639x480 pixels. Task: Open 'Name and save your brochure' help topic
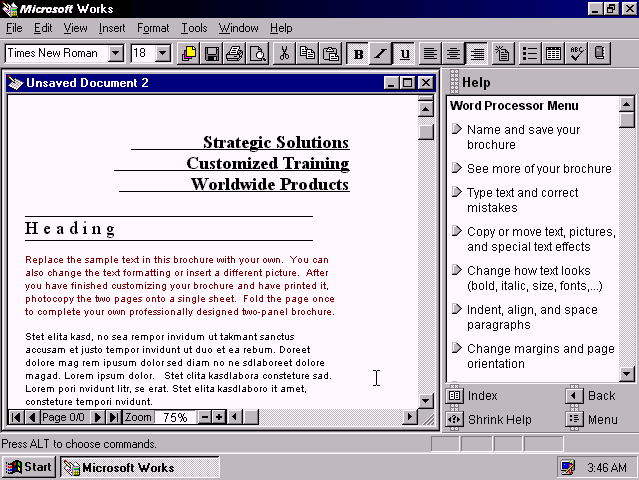tap(523, 137)
